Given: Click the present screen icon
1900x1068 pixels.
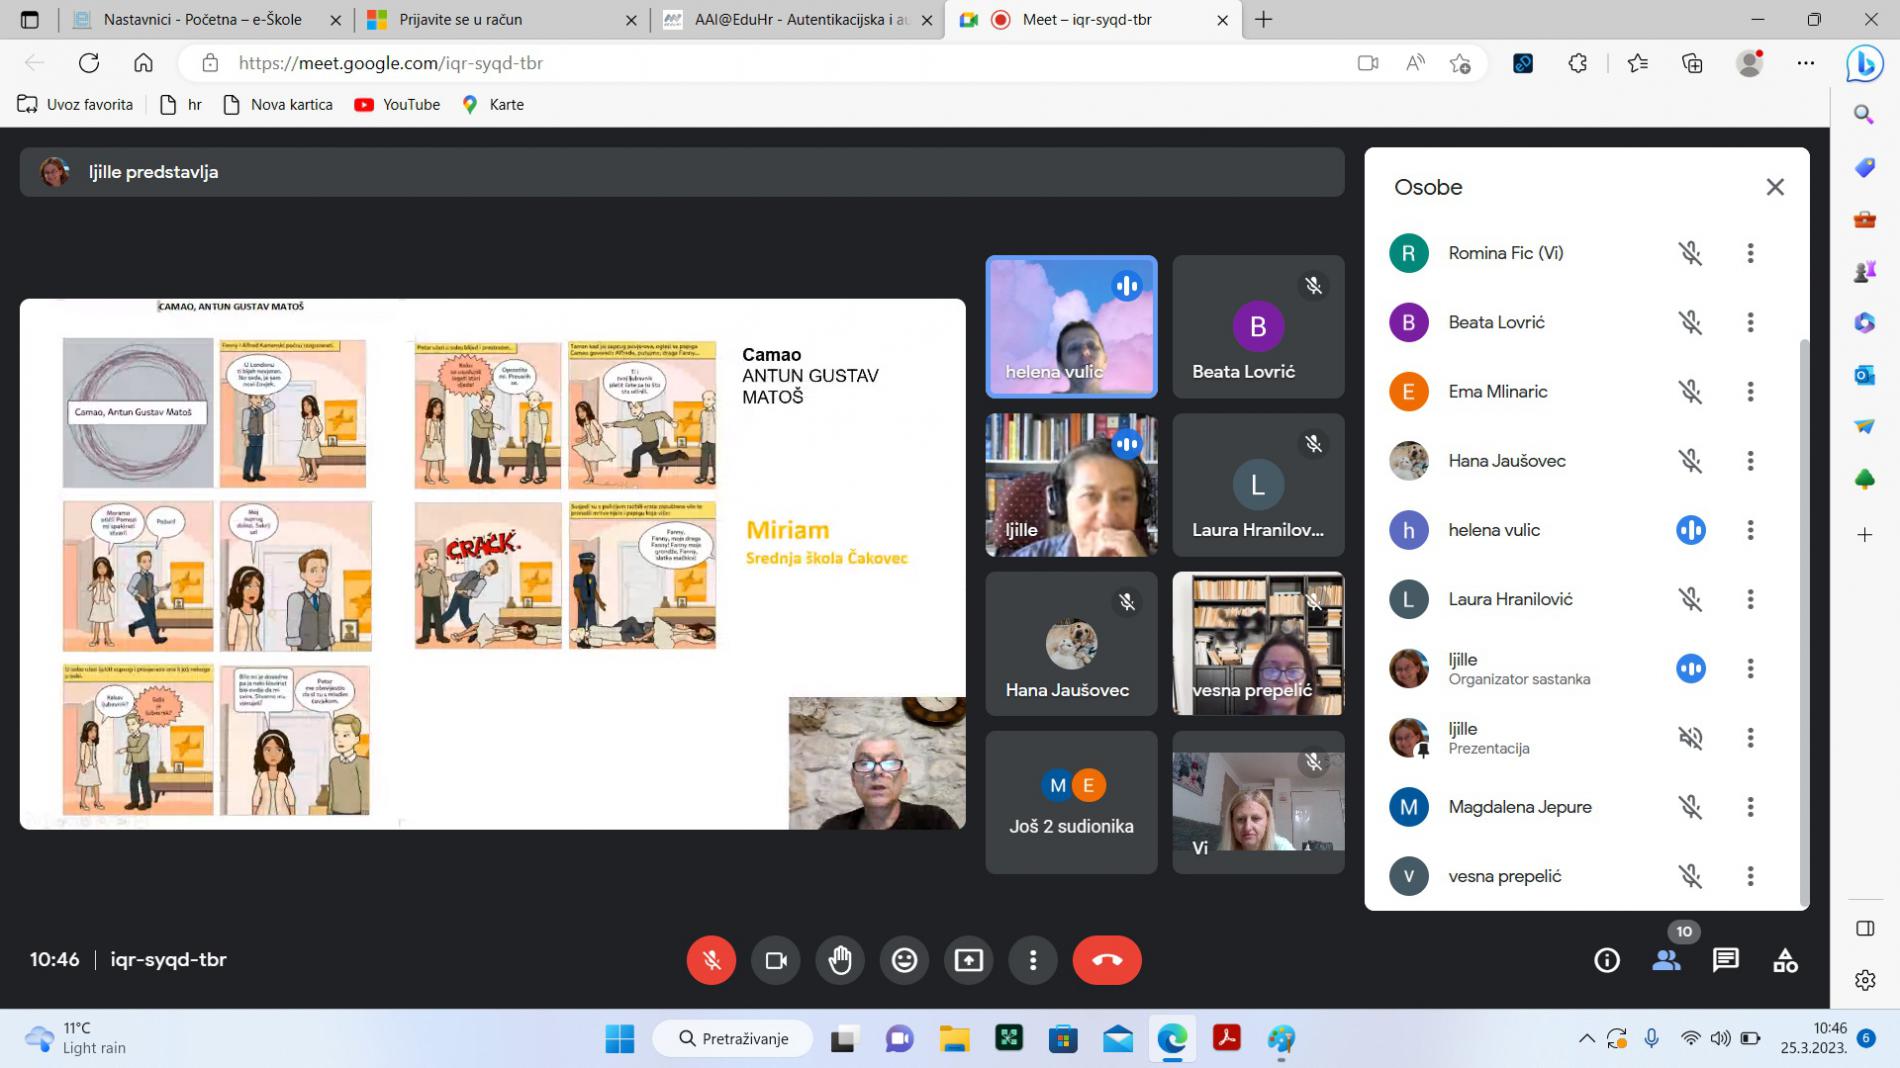Looking at the screenshot, I should click(x=968, y=960).
